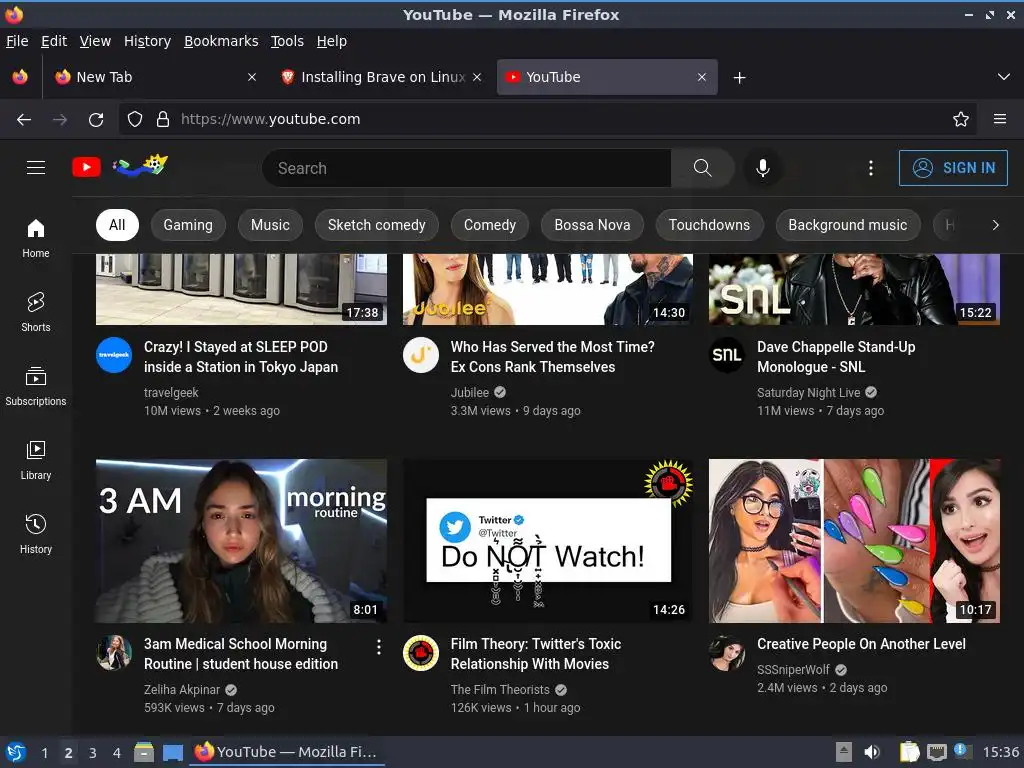Start voice search with microphone icon
1024x768 pixels.
coord(763,168)
